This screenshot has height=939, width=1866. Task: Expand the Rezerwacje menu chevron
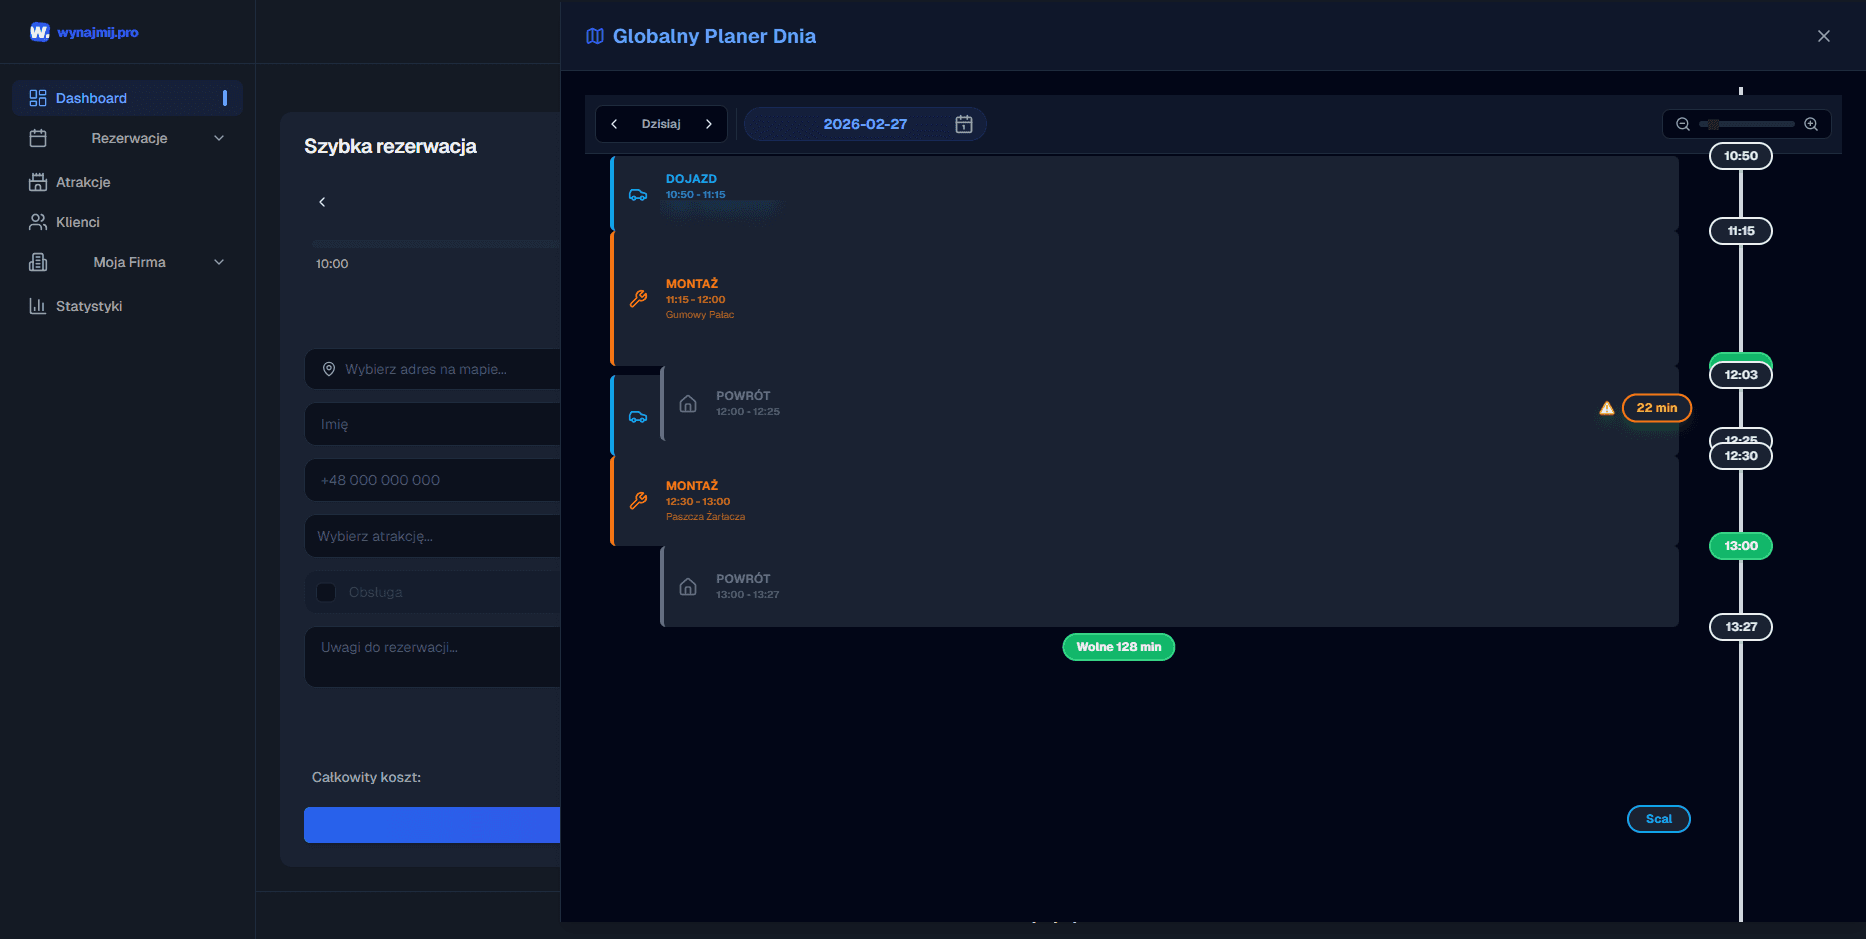(x=219, y=138)
